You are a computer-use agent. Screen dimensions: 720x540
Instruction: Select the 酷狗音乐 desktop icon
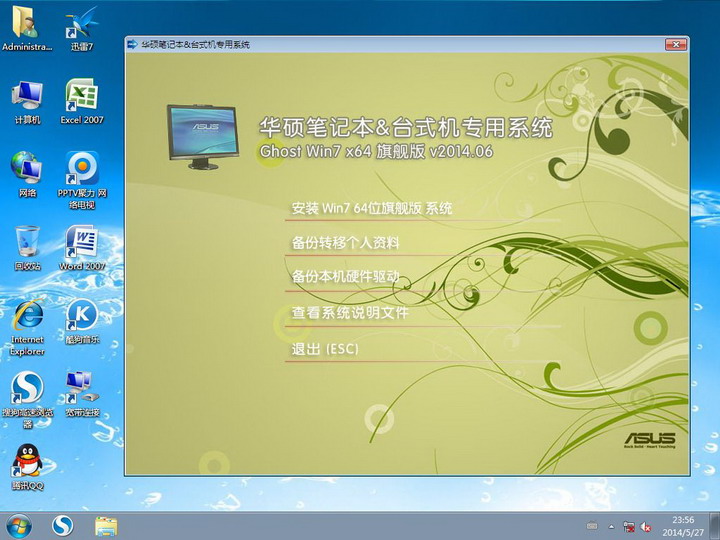(82, 314)
